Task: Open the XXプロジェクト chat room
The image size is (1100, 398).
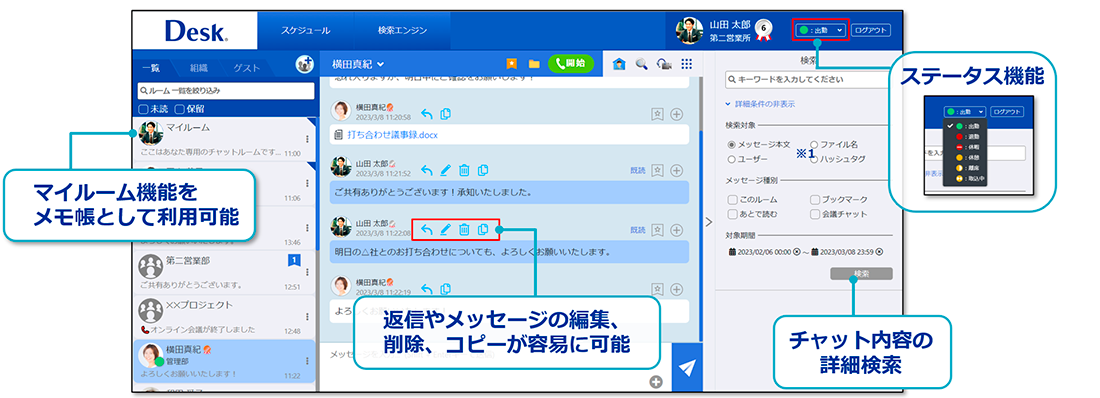Action: pyautogui.click(x=225, y=317)
